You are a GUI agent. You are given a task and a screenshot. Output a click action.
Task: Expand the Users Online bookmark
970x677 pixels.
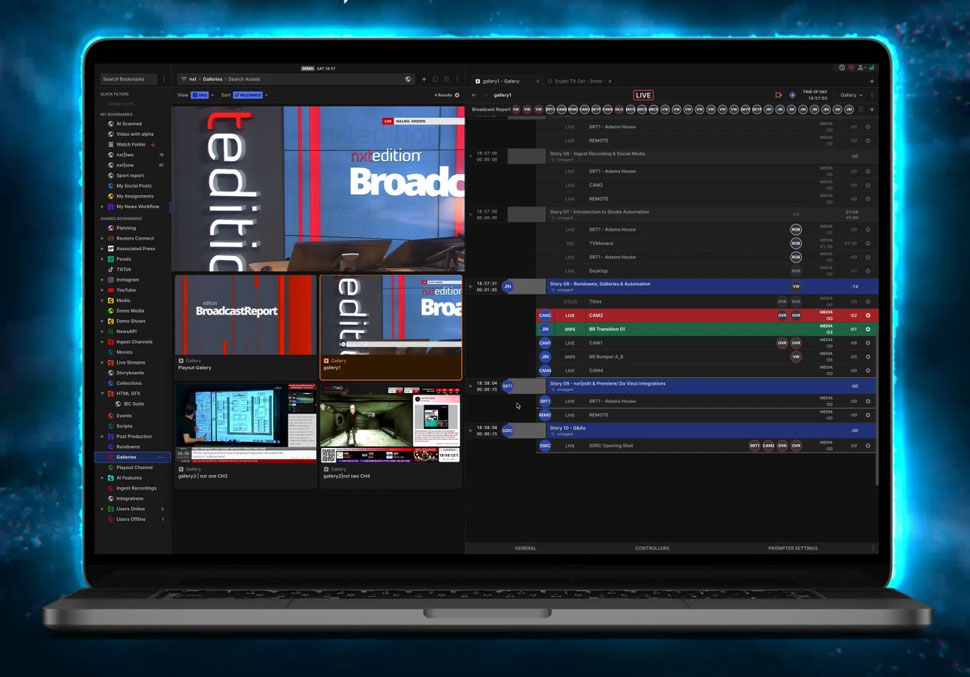(103, 509)
